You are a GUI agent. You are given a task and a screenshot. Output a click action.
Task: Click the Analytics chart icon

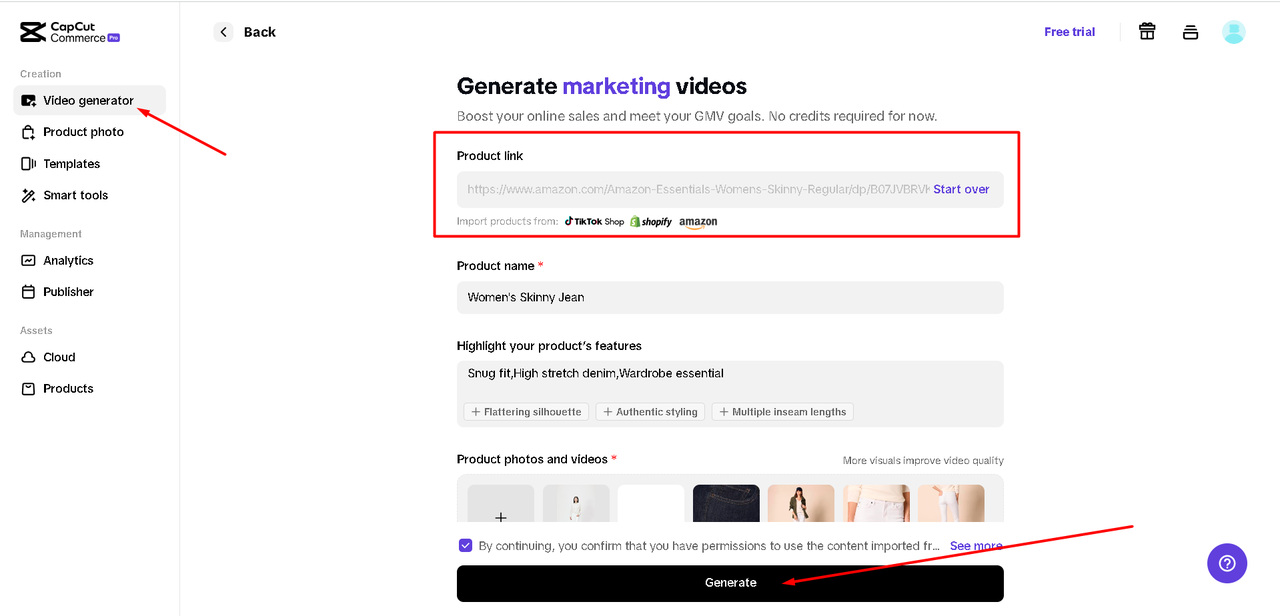[x=28, y=260]
